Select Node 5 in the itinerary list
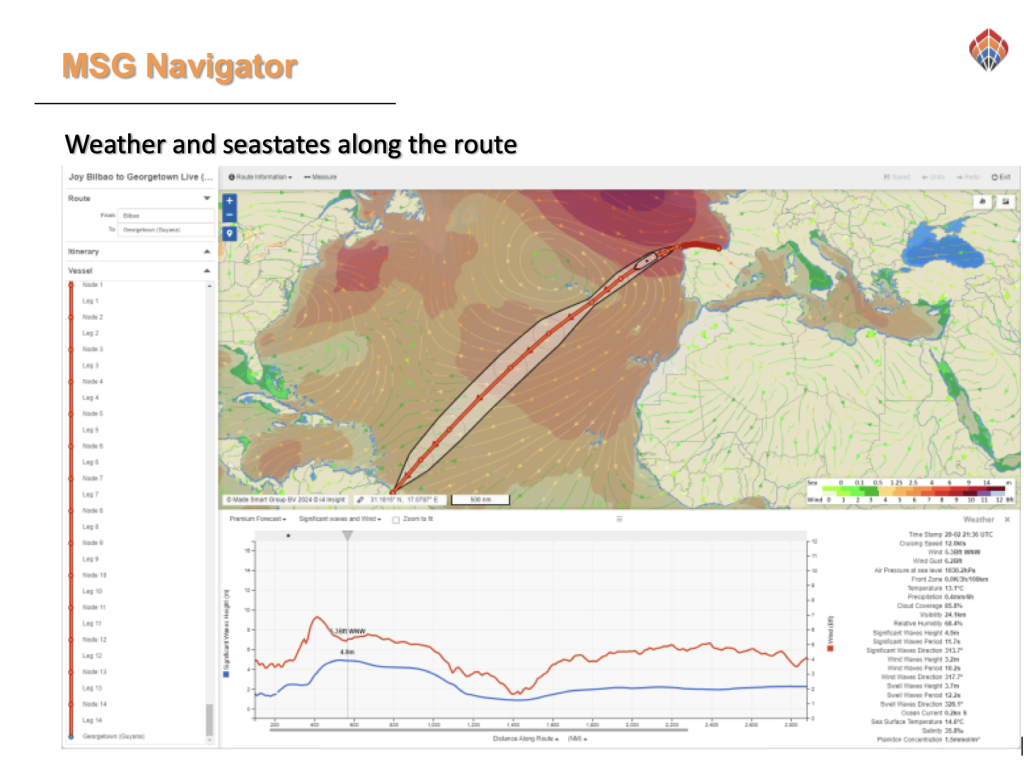Screen dimensions: 1024x767 tap(93, 414)
